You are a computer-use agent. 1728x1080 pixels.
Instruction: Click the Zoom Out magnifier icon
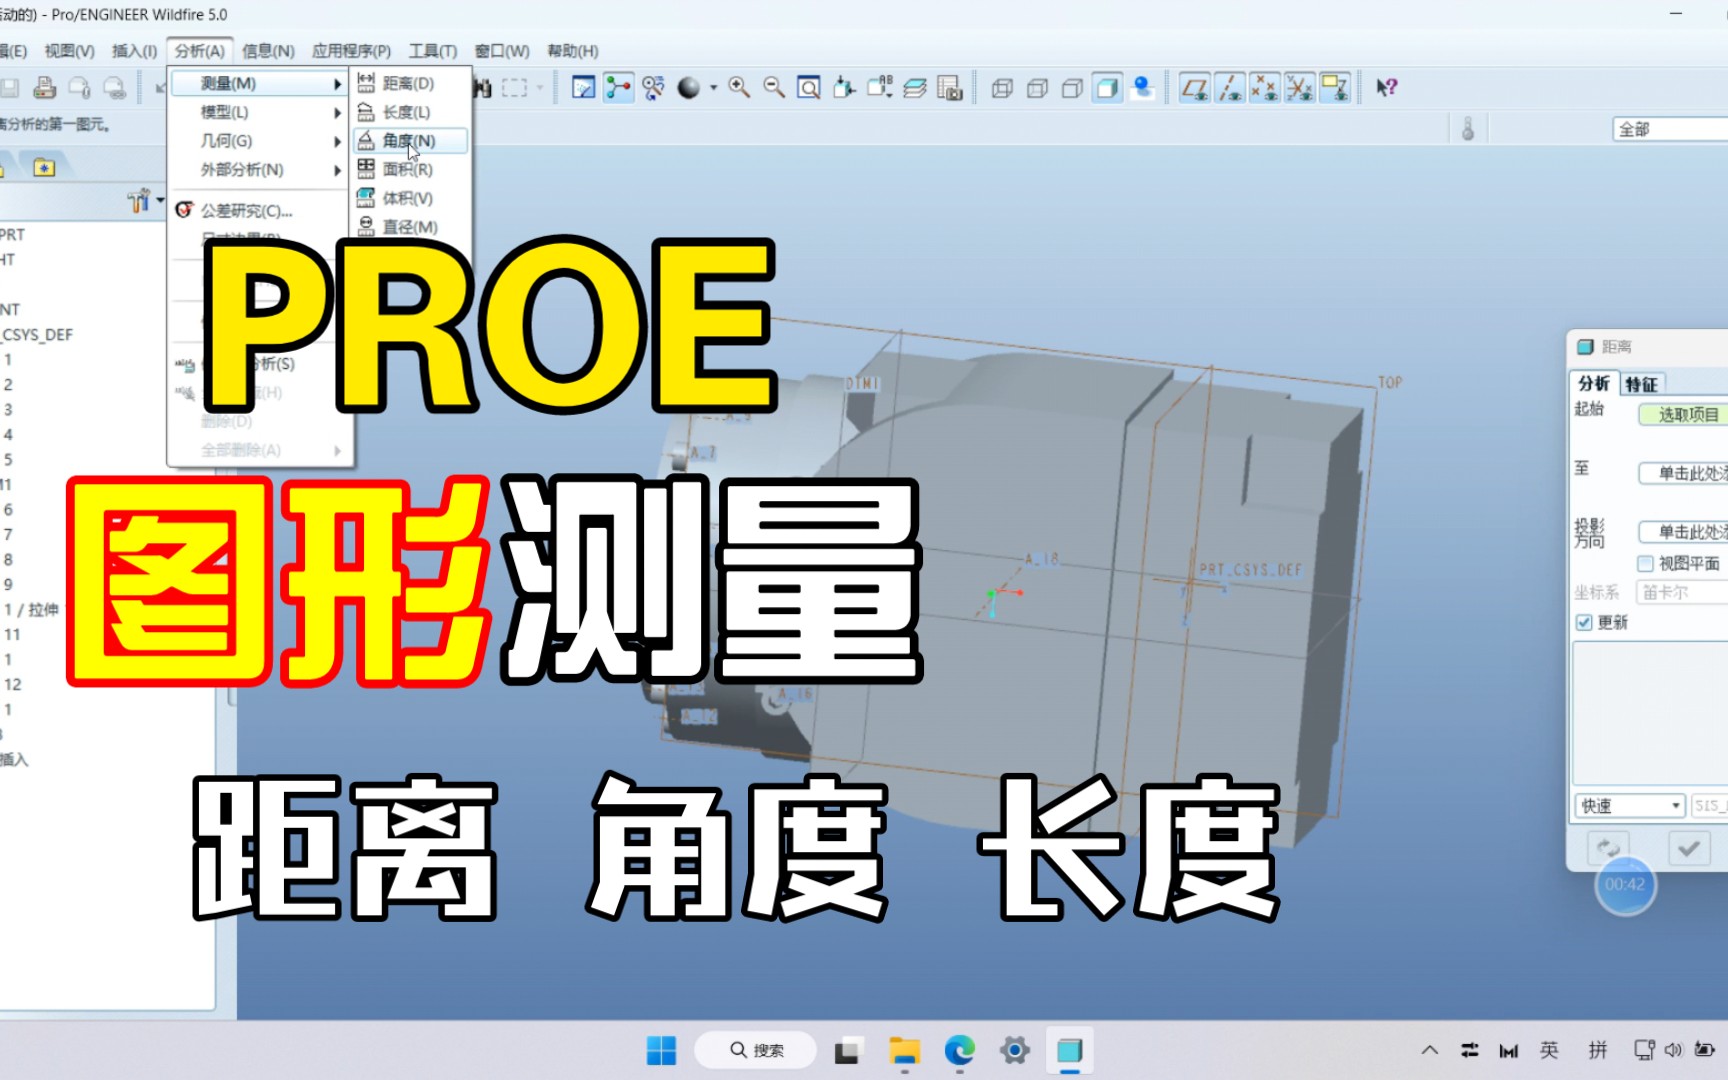coord(774,88)
